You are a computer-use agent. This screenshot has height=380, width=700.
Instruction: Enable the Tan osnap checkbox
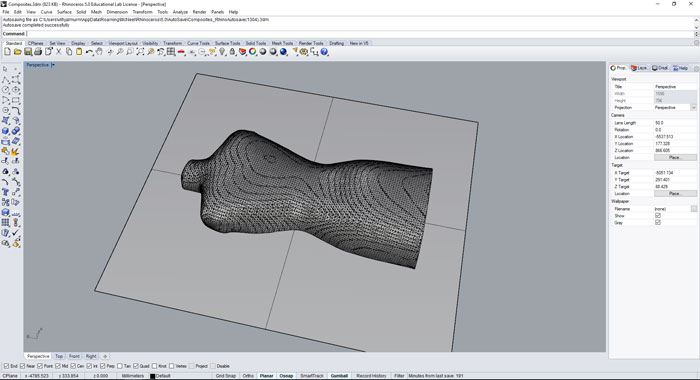click(x=120, y=366)
